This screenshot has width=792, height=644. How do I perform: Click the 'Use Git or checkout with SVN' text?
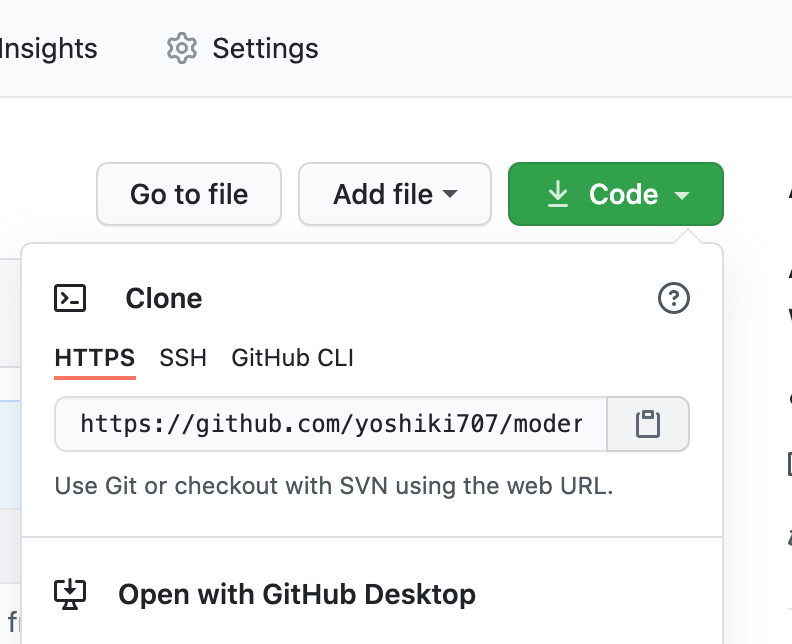(x=334, y=487)
